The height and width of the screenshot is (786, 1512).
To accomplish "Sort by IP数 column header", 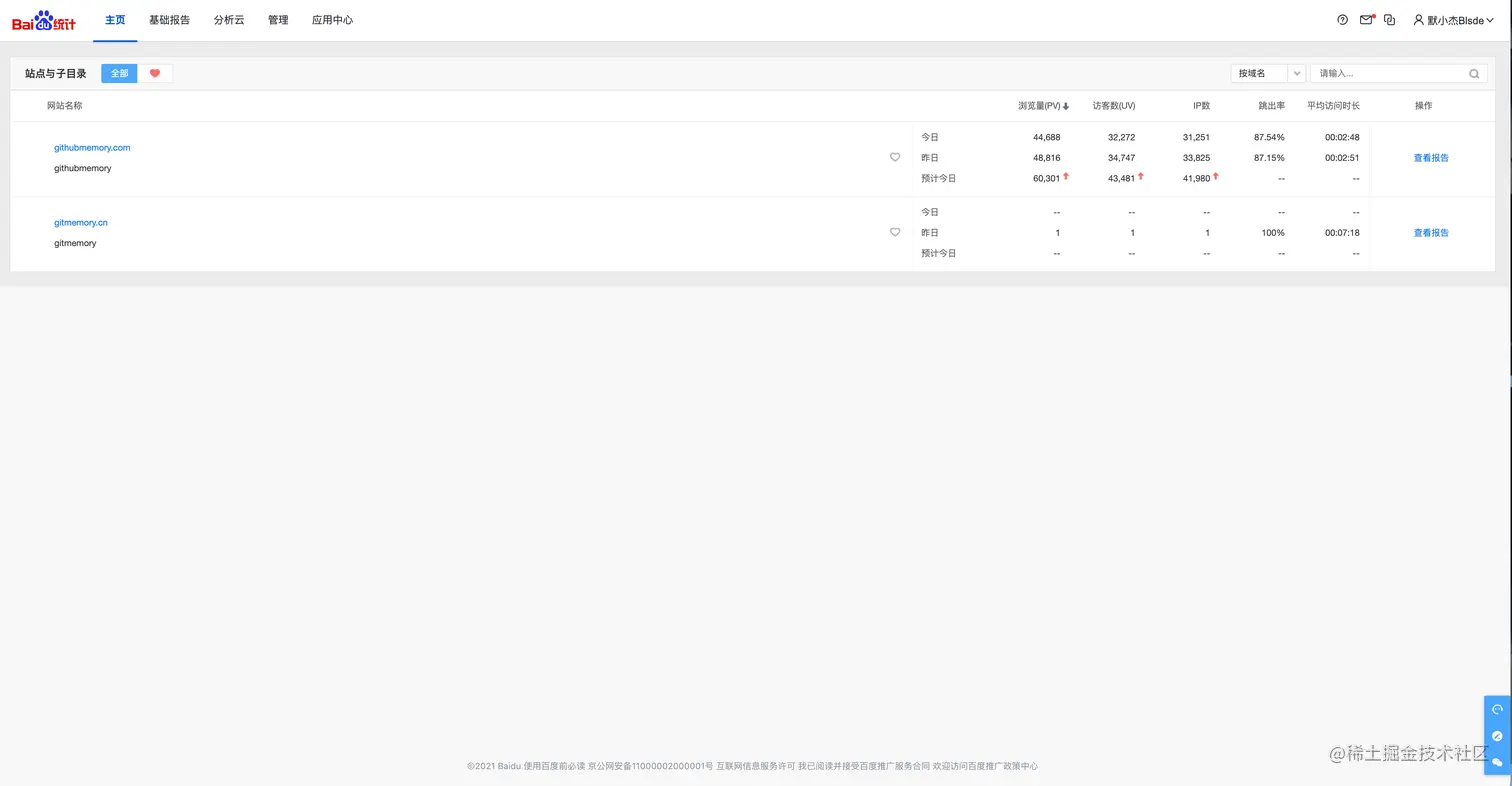I will pos(1201,106).
